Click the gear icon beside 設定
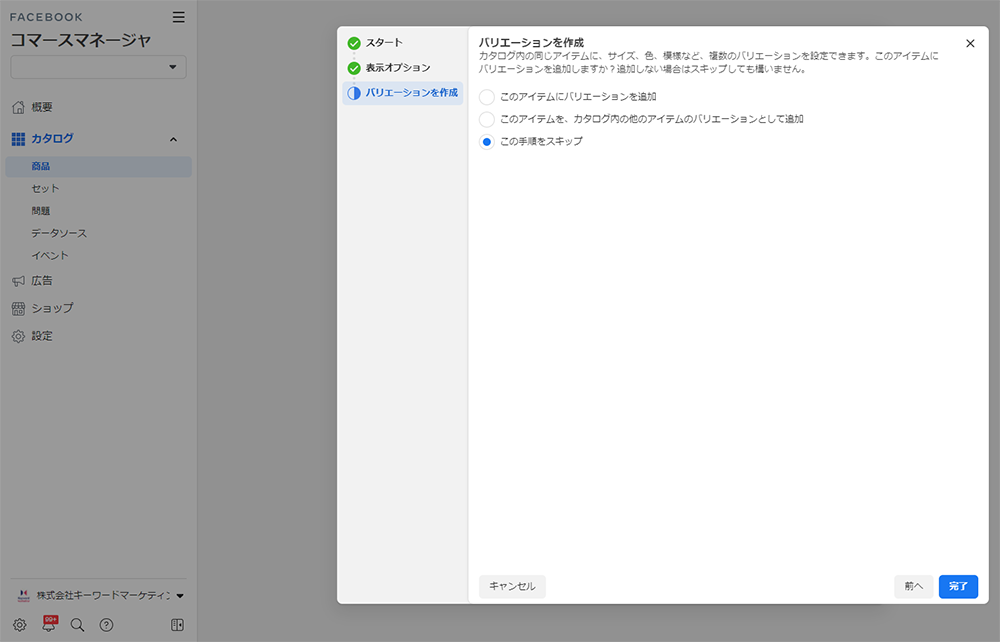 (x=18, y=336)
